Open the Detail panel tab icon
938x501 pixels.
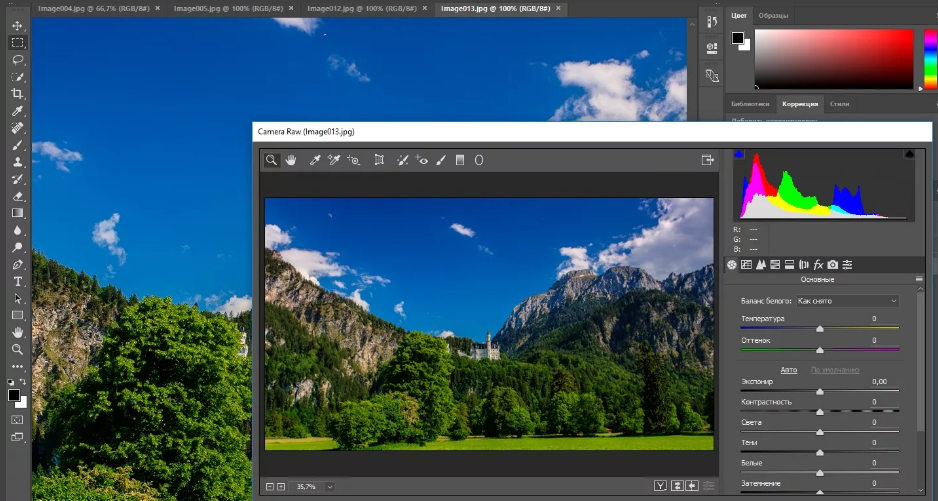click(x=761, y=265)
